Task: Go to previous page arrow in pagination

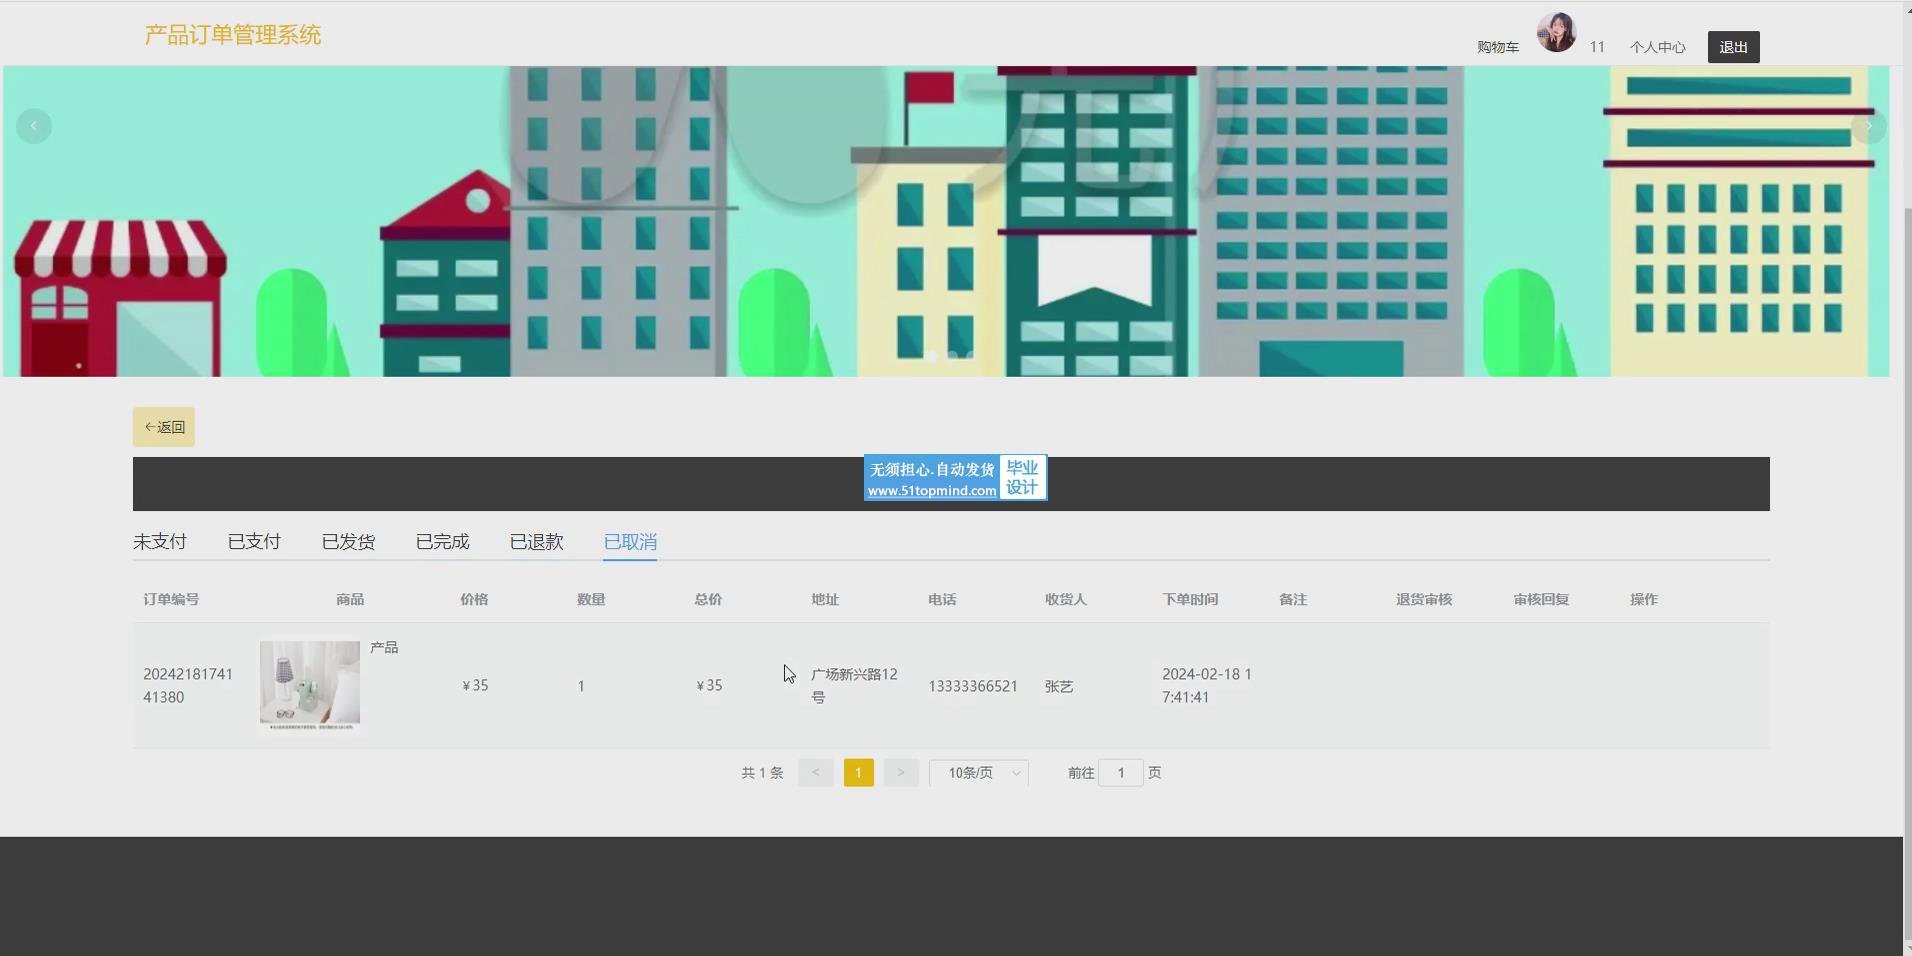Action: (x=816, y=772)
